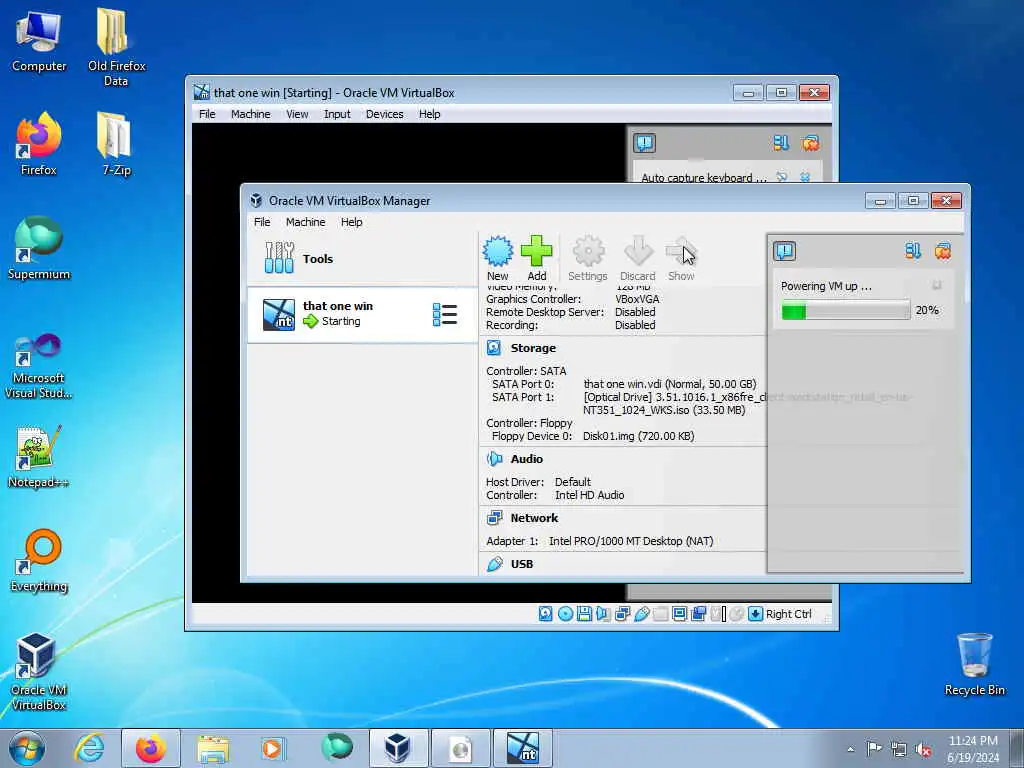
Task: Open Help menu in the VM window
Action: pos(429,114)
